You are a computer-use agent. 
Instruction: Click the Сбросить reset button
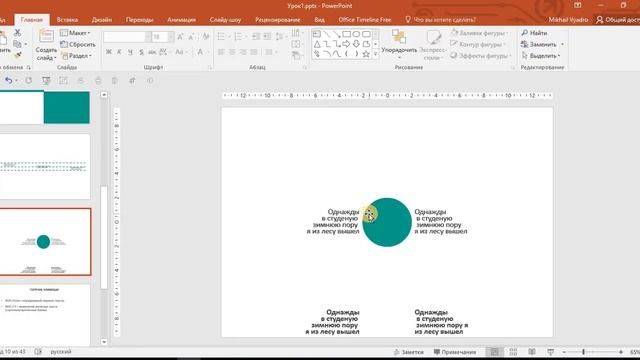[x=78, y=44]
